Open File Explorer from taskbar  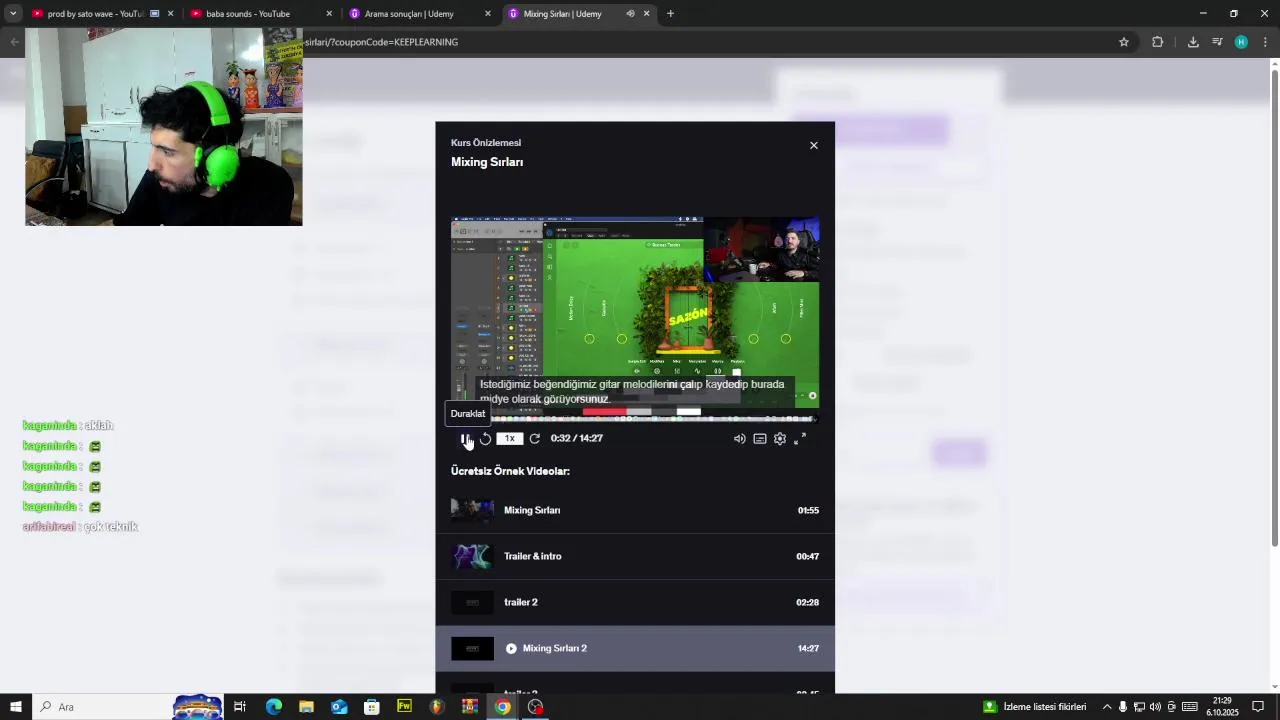point(306,707)
